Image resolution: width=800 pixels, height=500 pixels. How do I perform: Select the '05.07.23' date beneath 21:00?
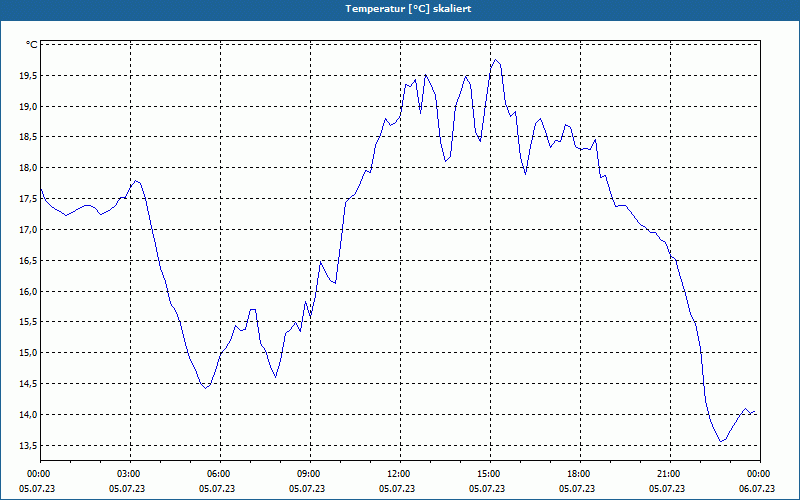click(x=667, y=489)
